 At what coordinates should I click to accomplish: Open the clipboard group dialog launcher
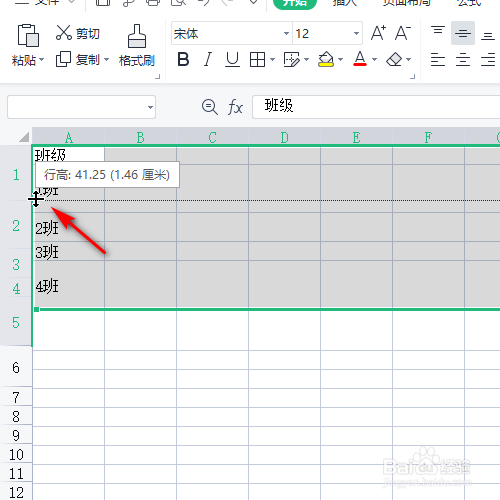pyautogui.click(x=158, y=76)
